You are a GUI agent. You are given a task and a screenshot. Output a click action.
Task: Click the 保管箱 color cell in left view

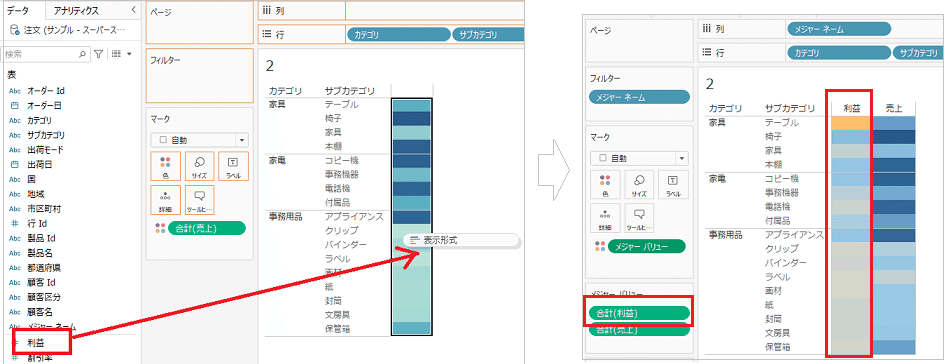pyautogui.click(x=412, y=329)
